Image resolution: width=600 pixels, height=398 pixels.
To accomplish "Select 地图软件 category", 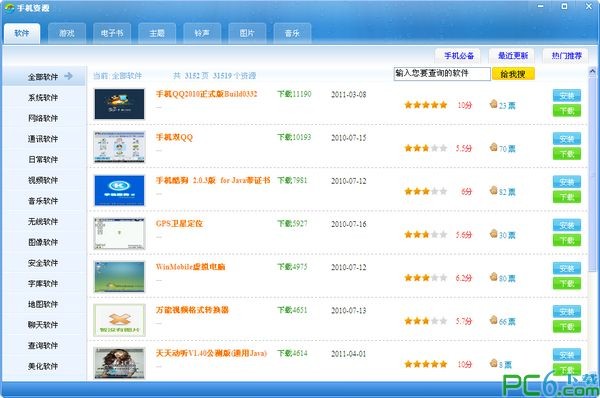I will (x=43, y=304).
